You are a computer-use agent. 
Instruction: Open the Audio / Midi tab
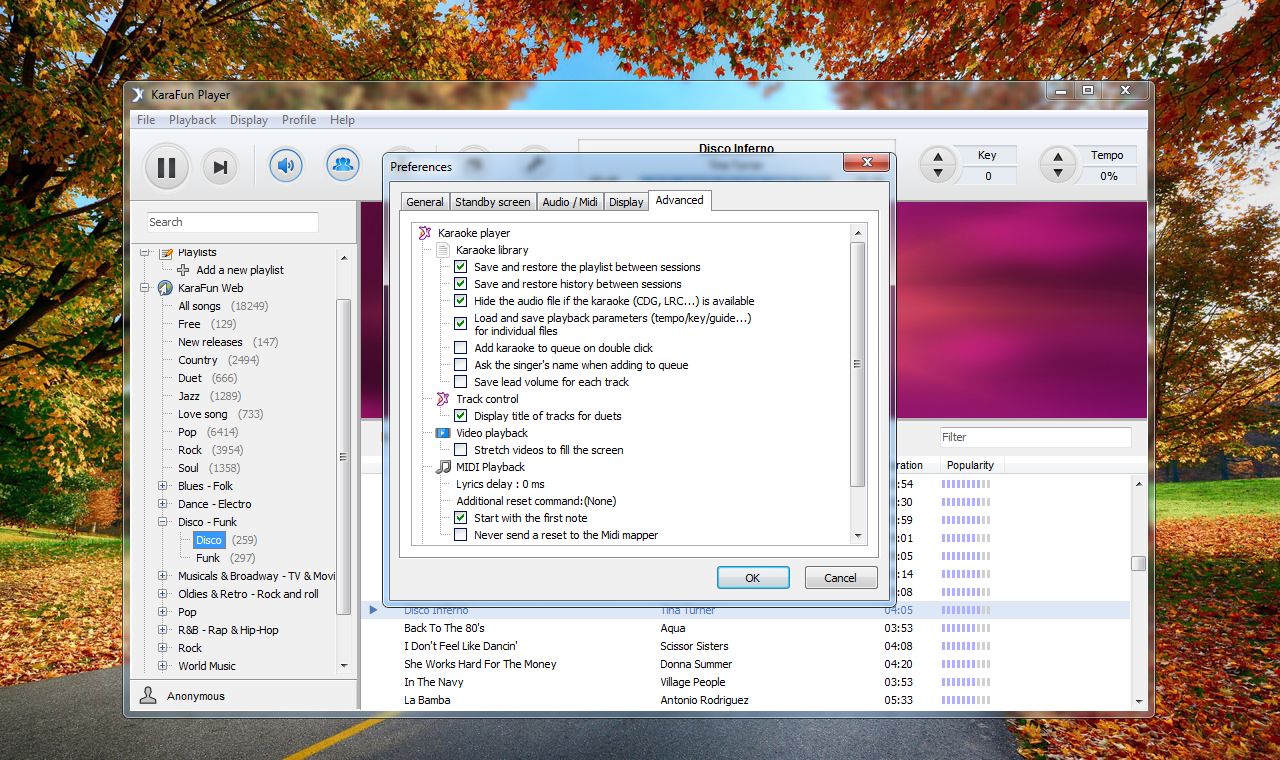click(570, 202)
